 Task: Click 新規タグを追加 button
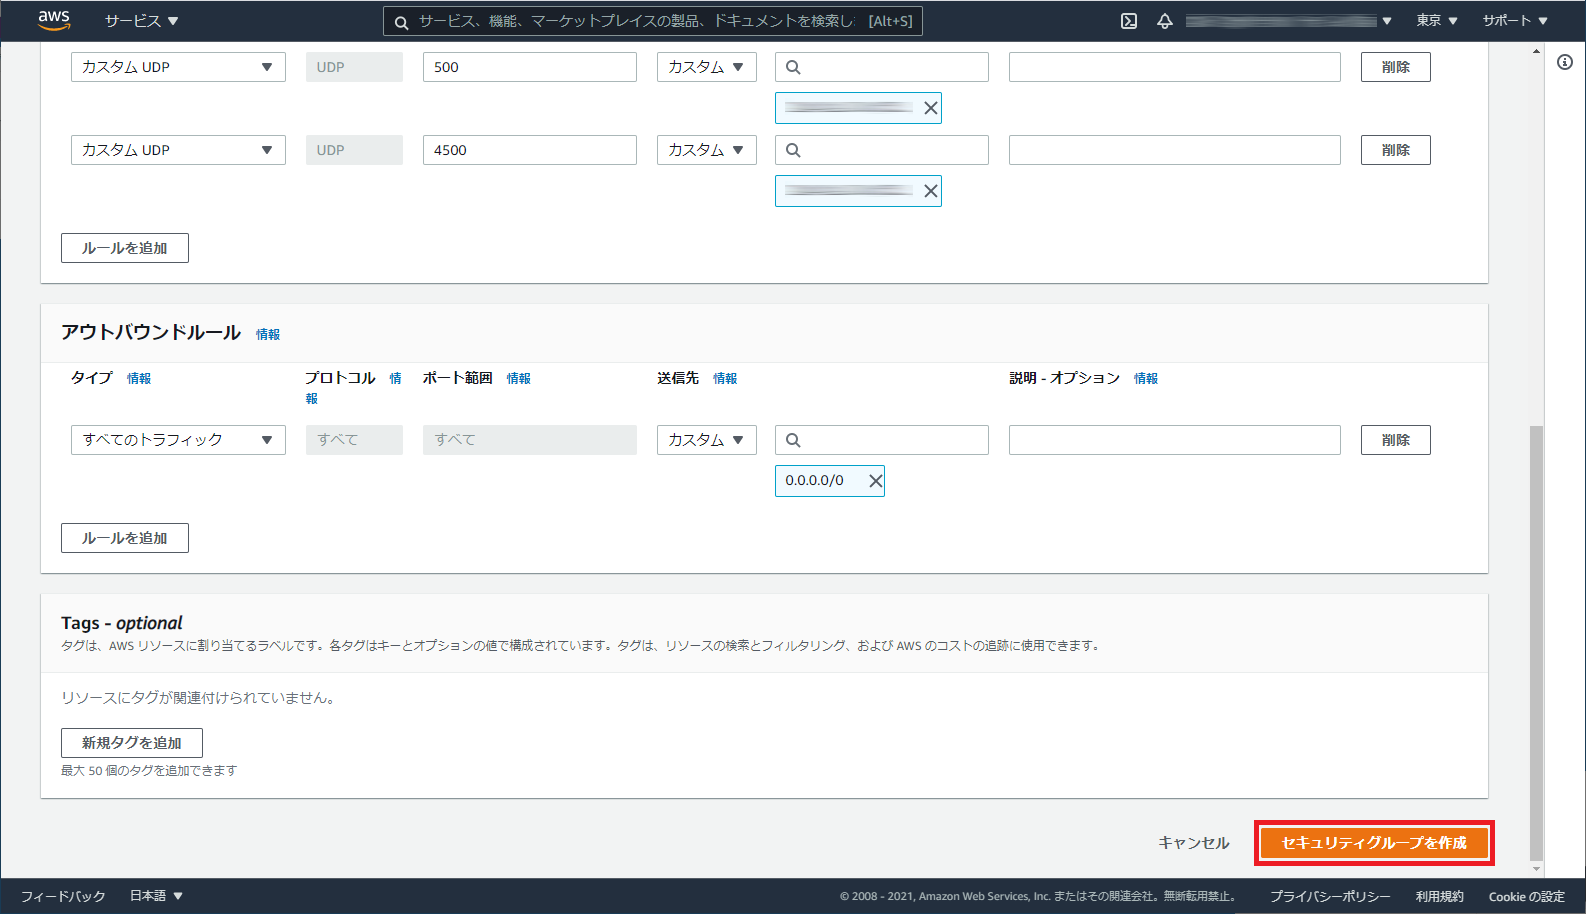(x=132, y=743)
